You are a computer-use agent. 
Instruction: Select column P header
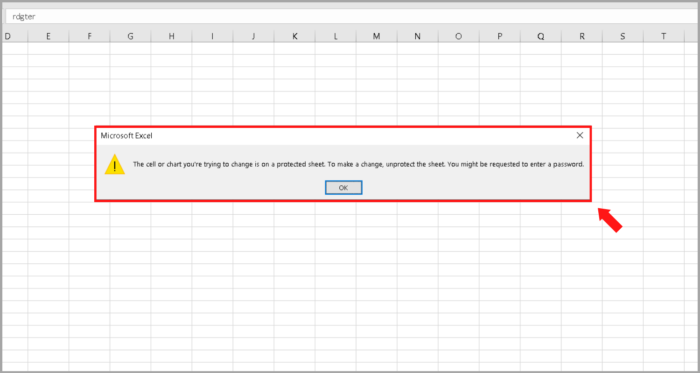[x=500, y=37]
